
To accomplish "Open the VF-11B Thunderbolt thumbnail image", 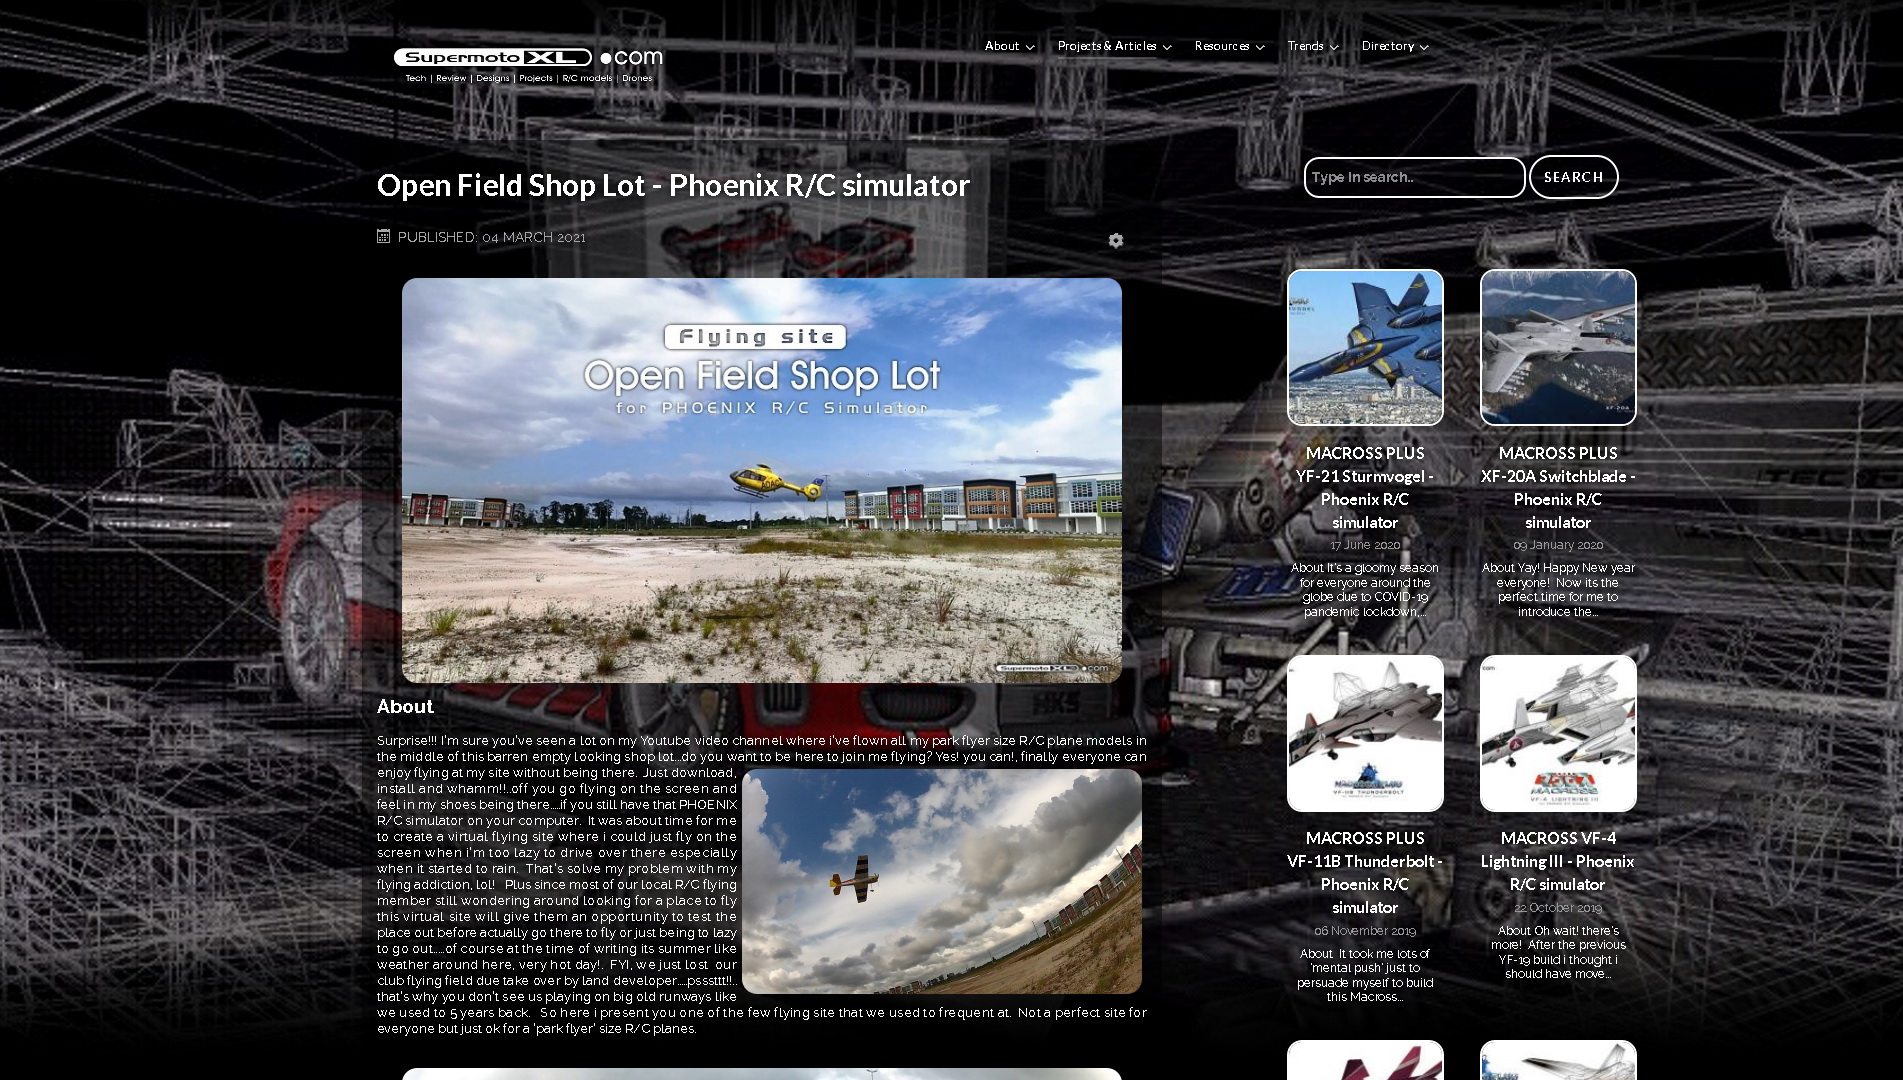I will [x=1365, y=733].
